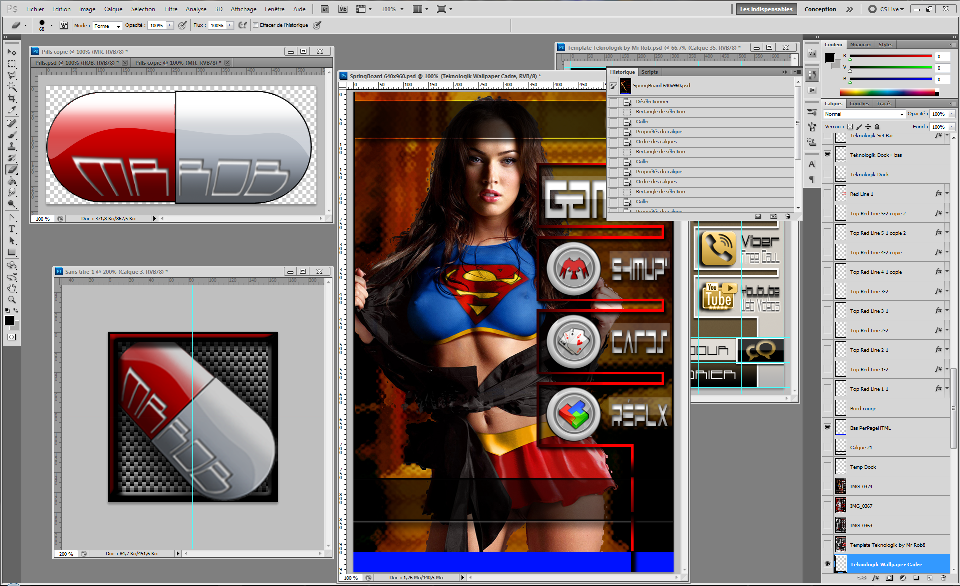Hide the Teknologik Wallpaper Cadre layer
This screenshot has height=586, width=960.
coord(827,565)
